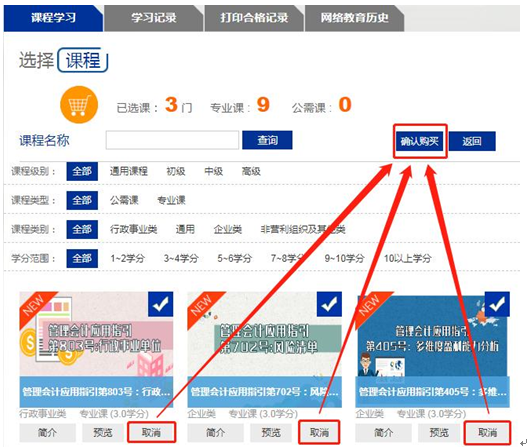528x447 pixels.
Task: Select 全部 in the 学分范围 filter
Action: [82, 258]
